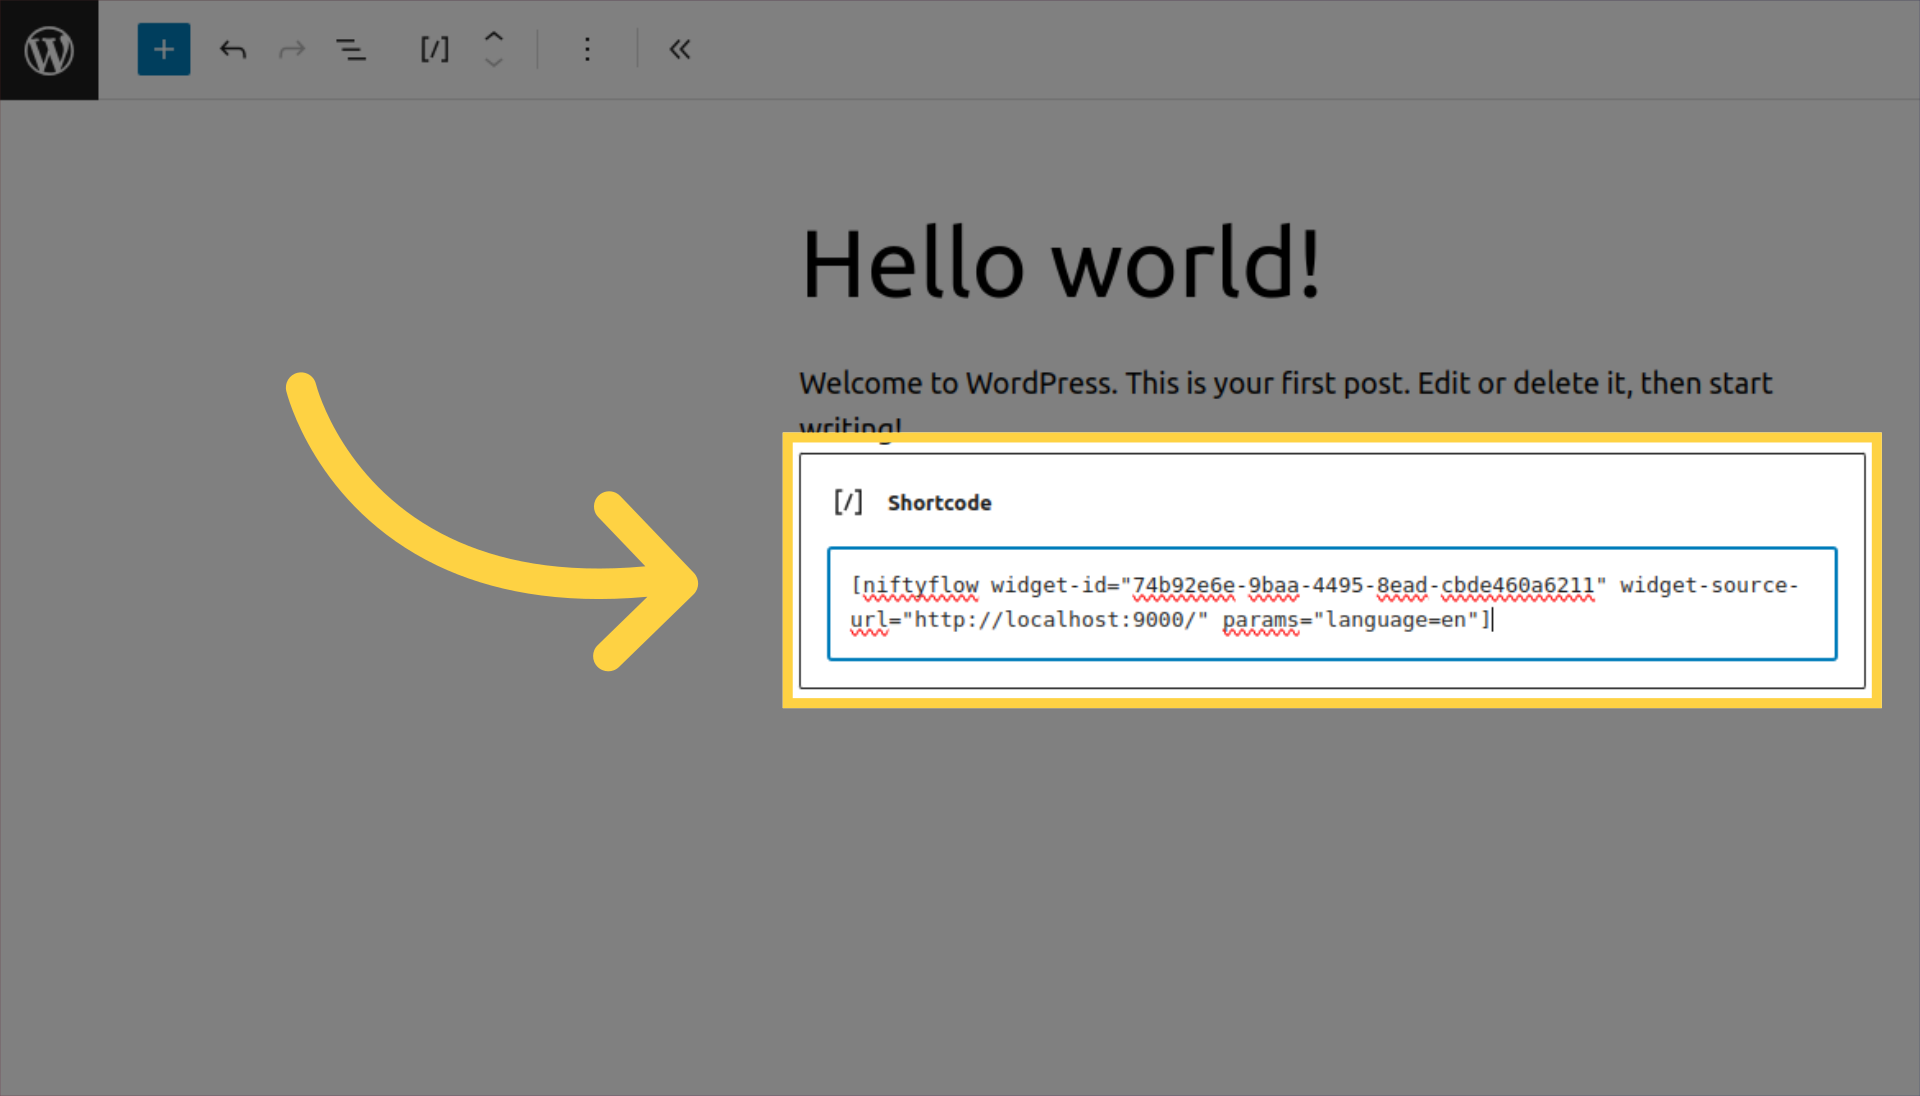Click the Welcome to WordPress paragraph
Image resolution: width=1920 pixels, height=1096 pixels.
[x=1285, y=405]
